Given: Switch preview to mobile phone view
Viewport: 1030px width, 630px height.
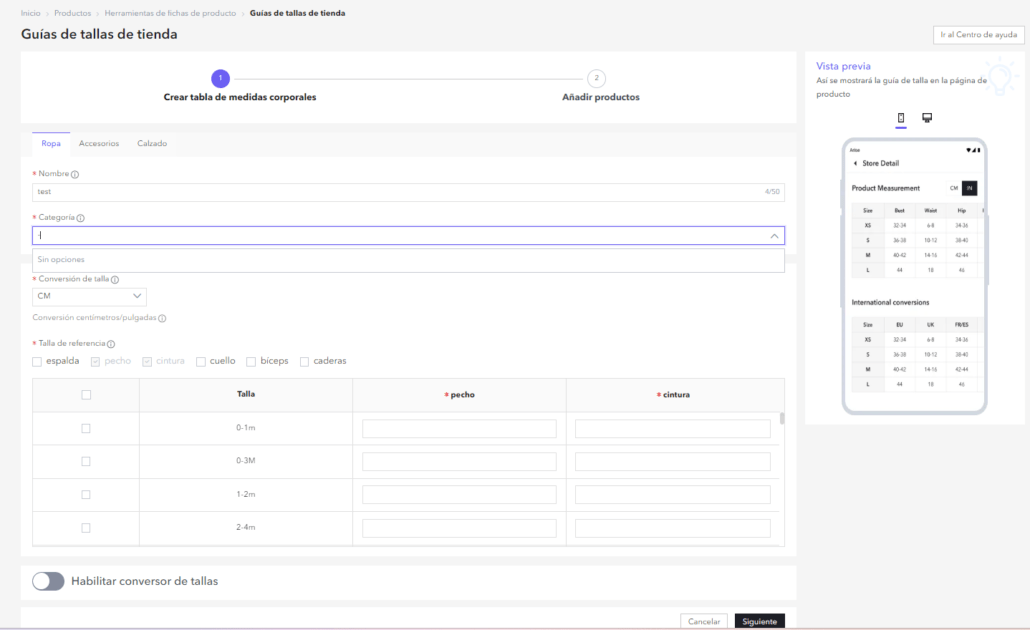Looking at the screenshot, I should coord(901,118).
